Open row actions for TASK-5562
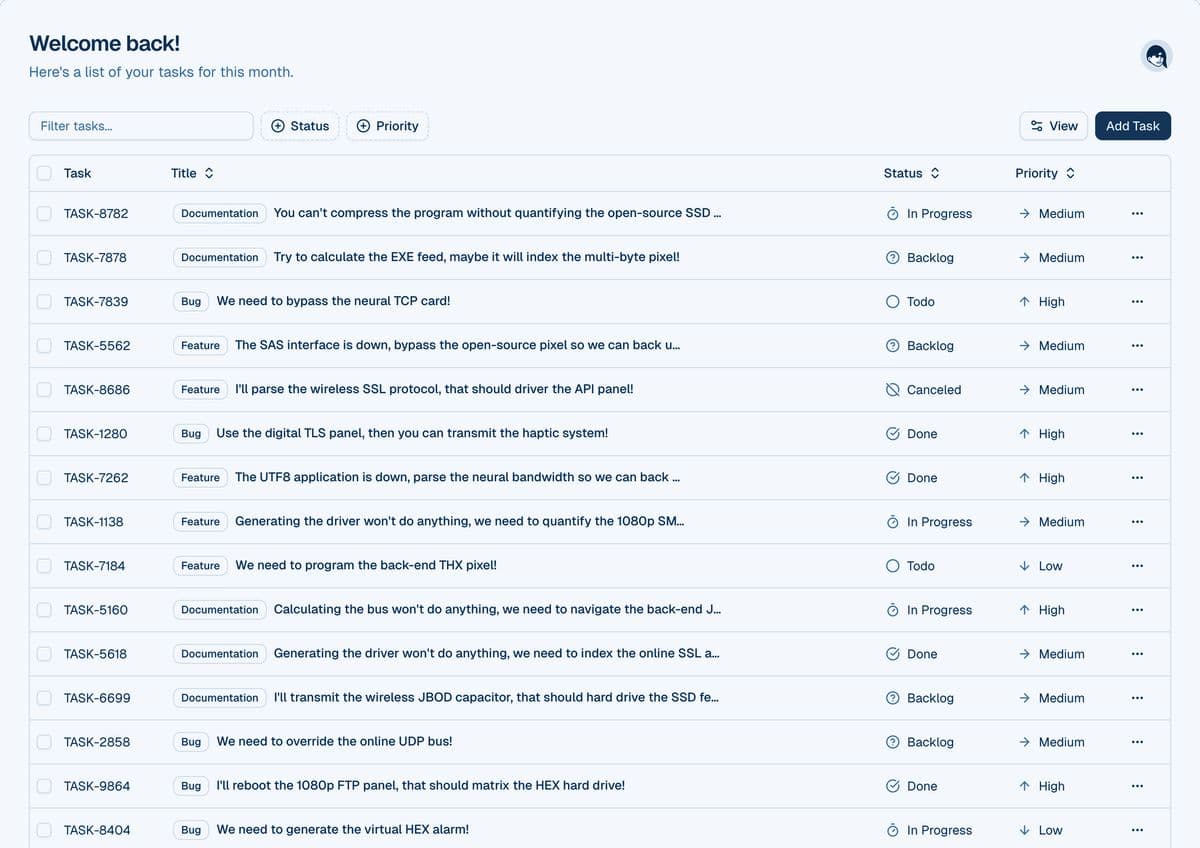1200x848 pixels. tap(1137, 345)
